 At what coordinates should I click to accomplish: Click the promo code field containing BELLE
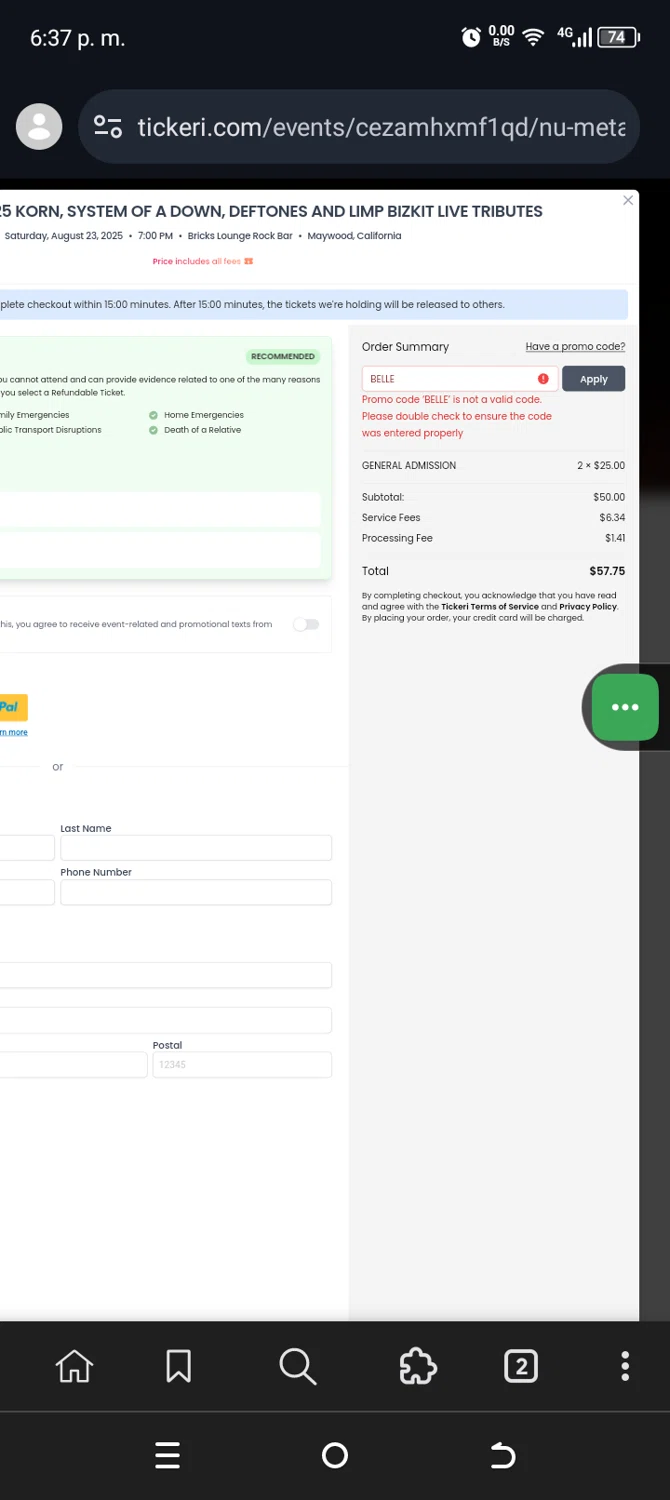[459, 379]
